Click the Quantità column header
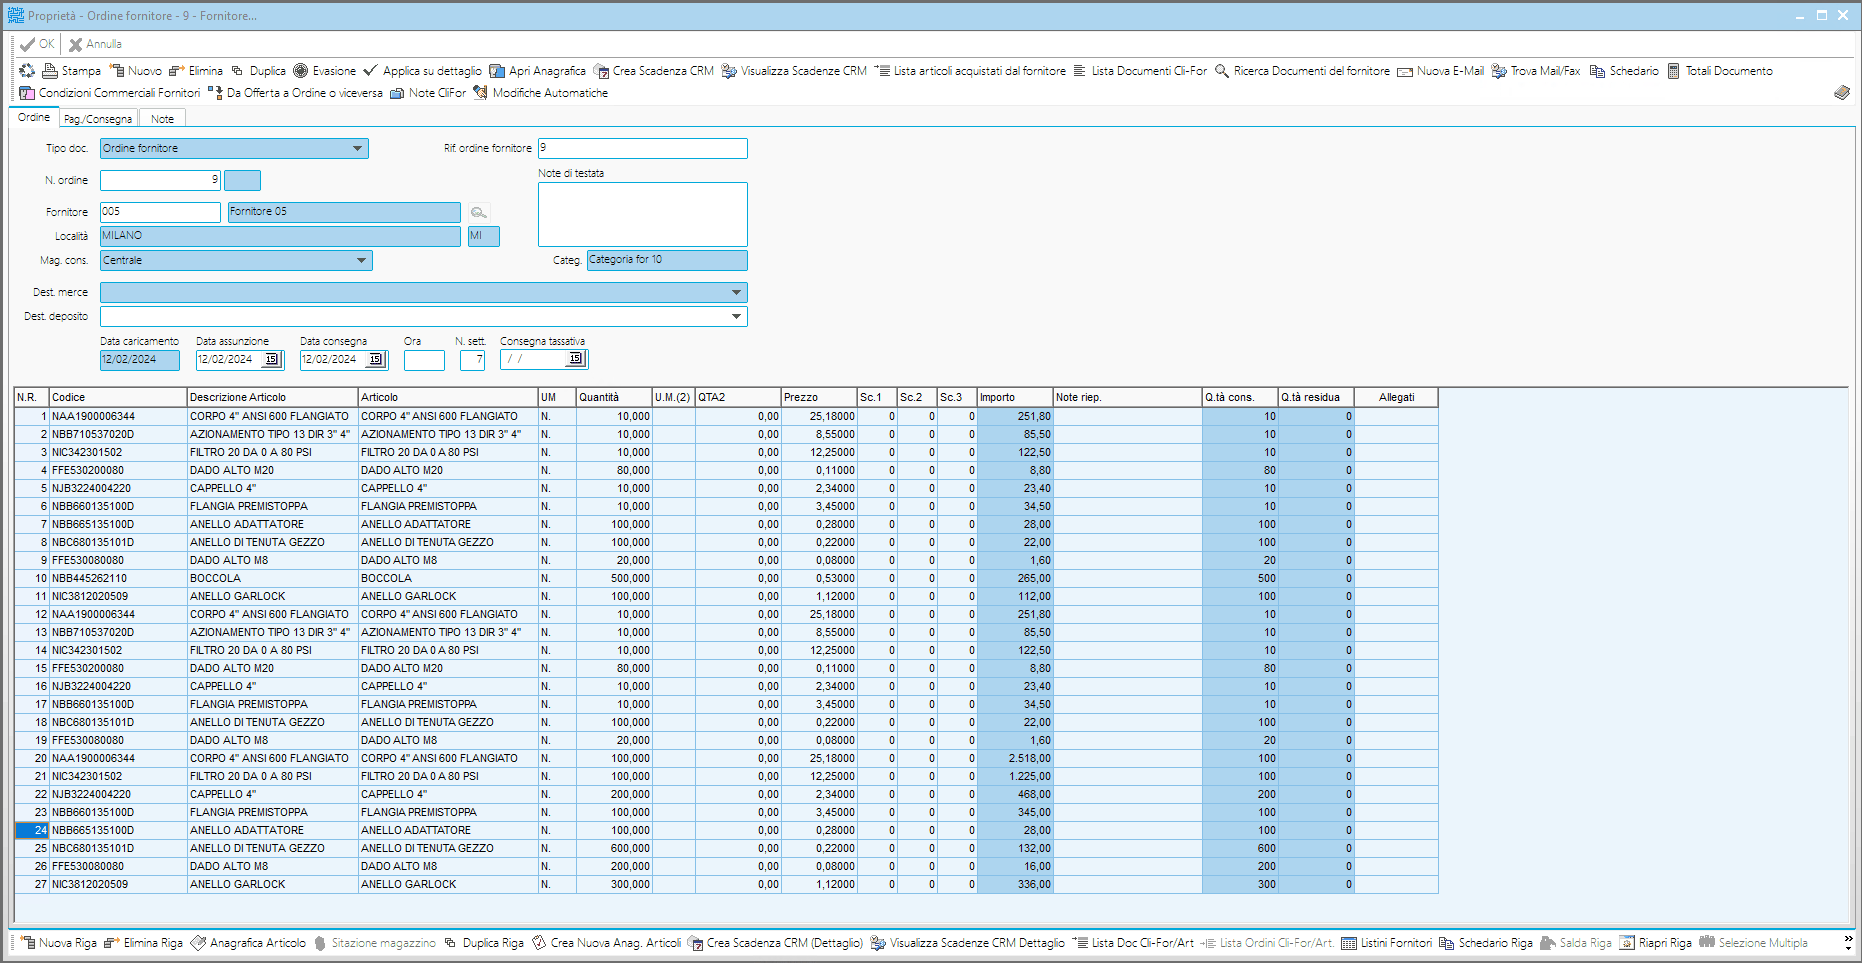This screenshot has height=963, width=1862. coord(614,397)
